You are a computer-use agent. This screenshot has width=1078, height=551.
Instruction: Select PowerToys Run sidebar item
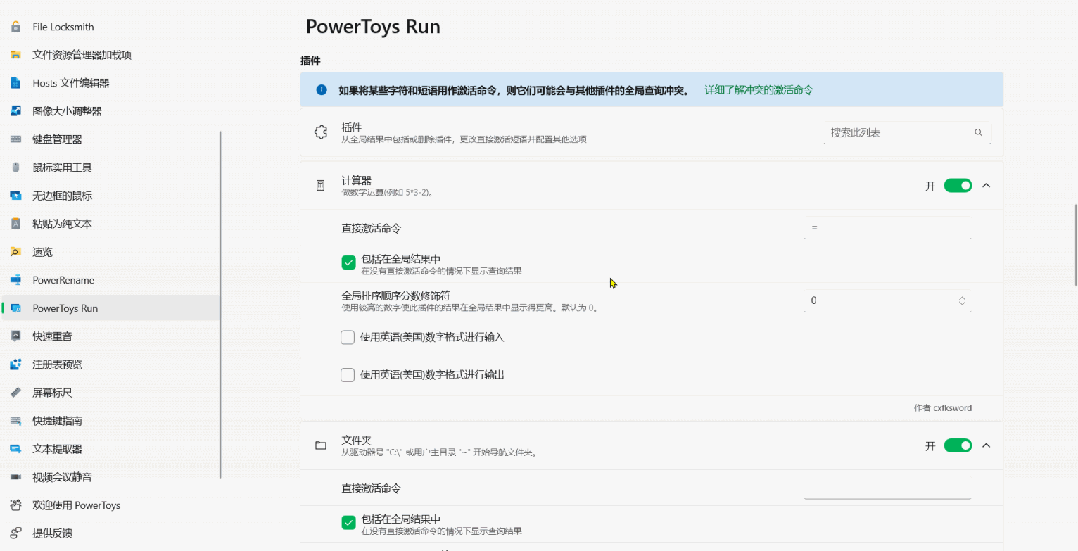(x=110, y=309)
